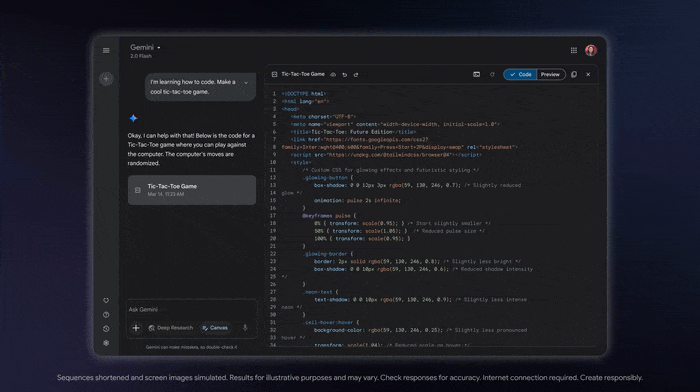Copy the canvas contents
The image size is (700, 392).
(x=574, y=75)
